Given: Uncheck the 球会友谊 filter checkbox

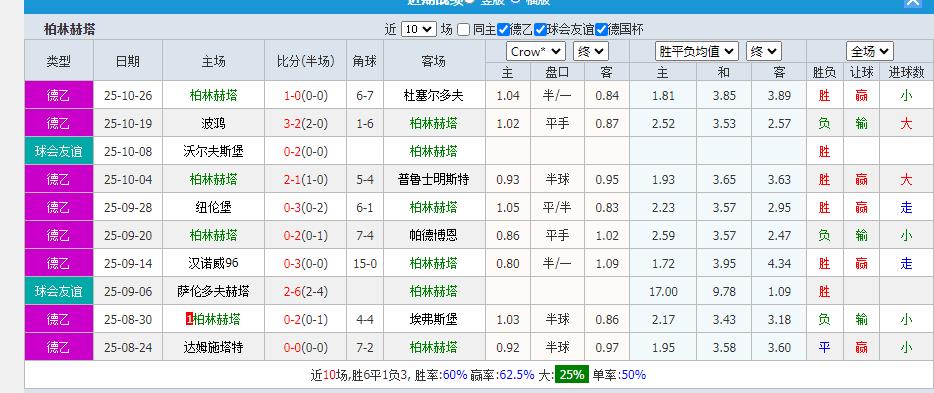Looking at the screenshot, I should 540,29.
